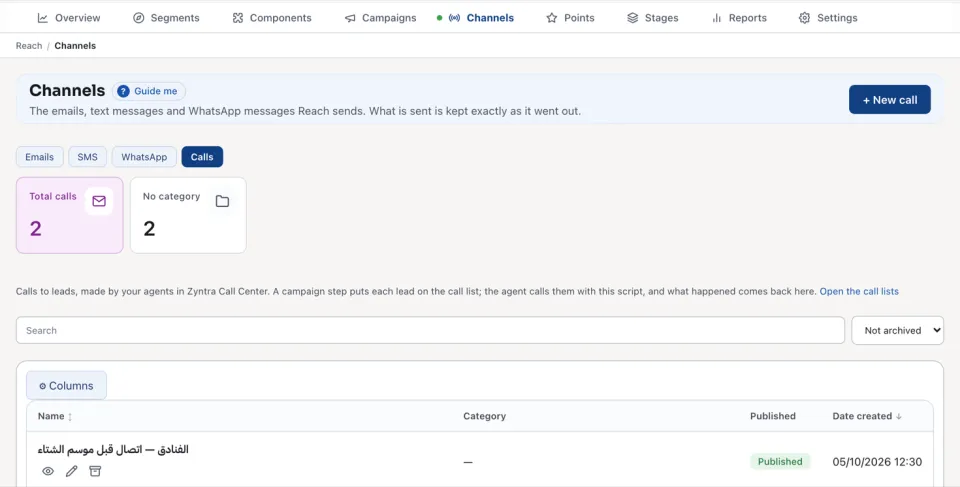Click the Category column header

click(484, 416)
